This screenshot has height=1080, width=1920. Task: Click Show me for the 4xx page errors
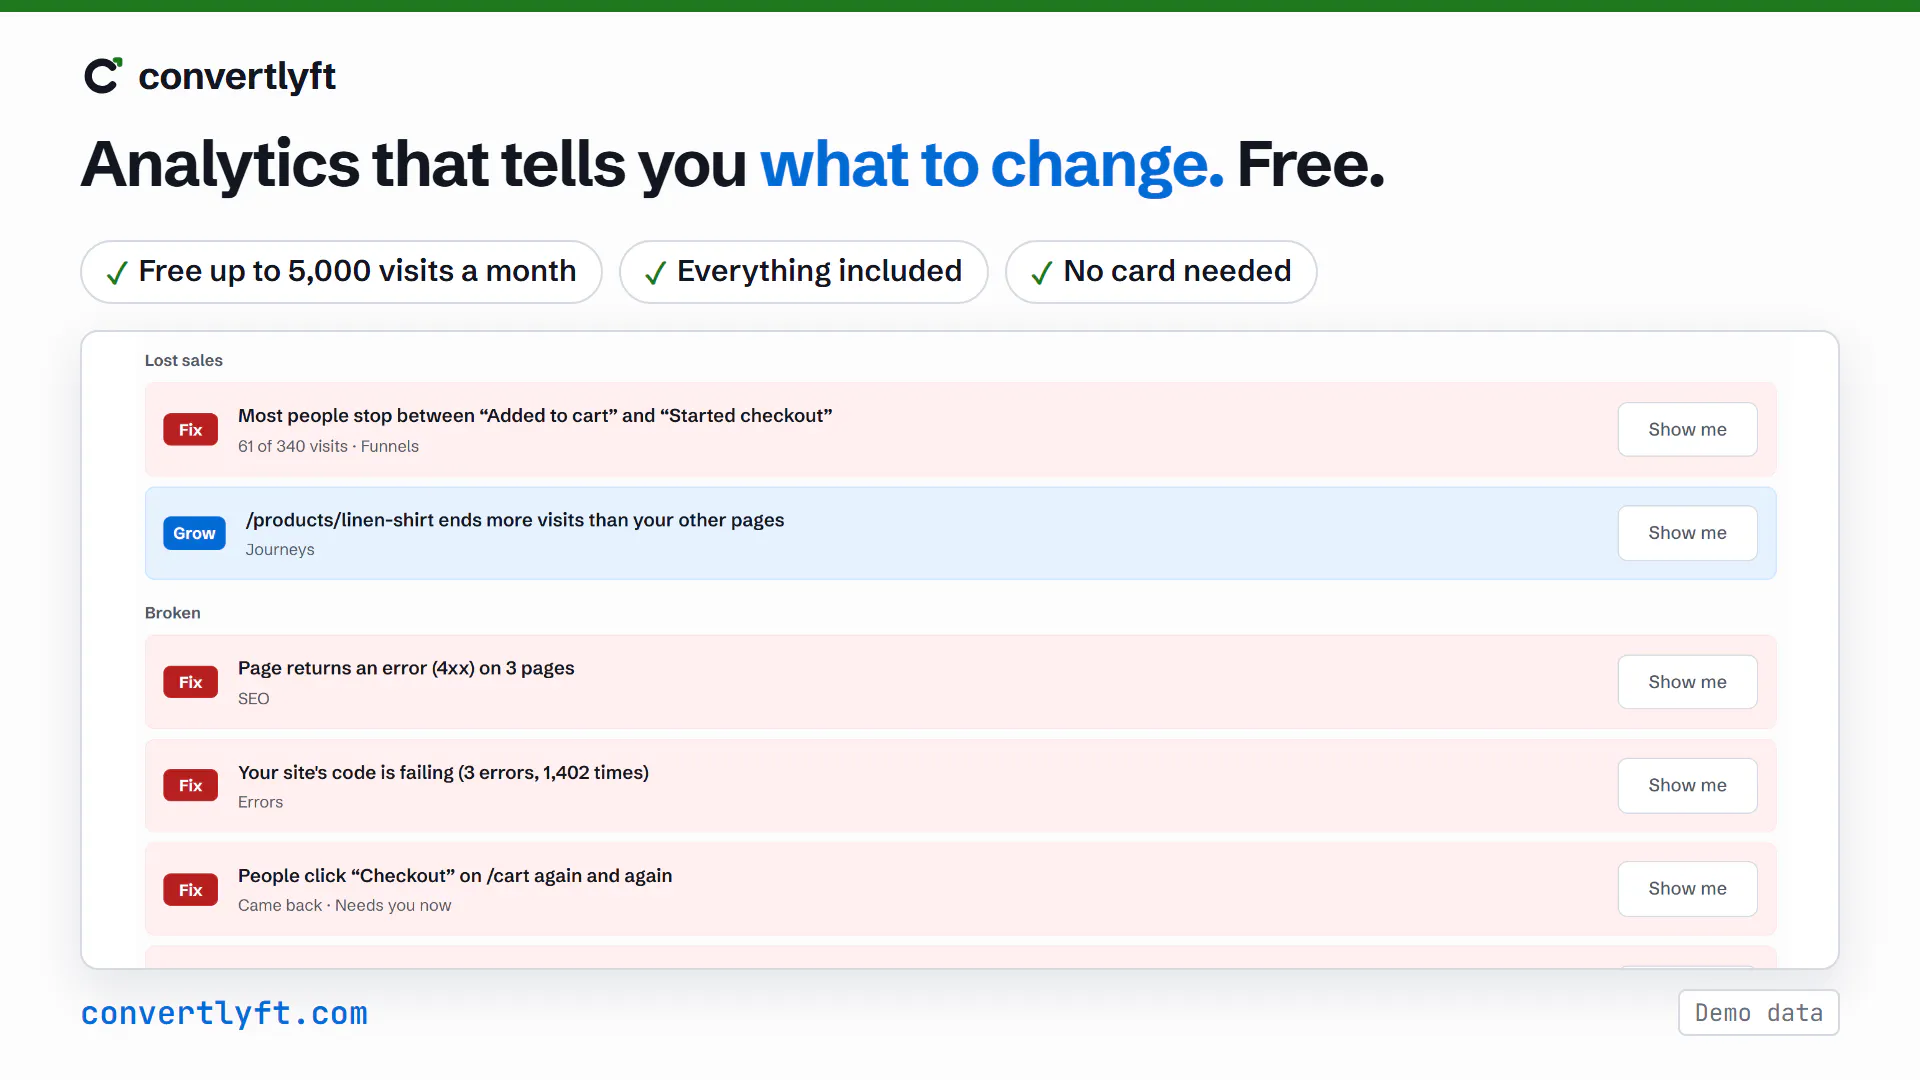pos(1687,682)
